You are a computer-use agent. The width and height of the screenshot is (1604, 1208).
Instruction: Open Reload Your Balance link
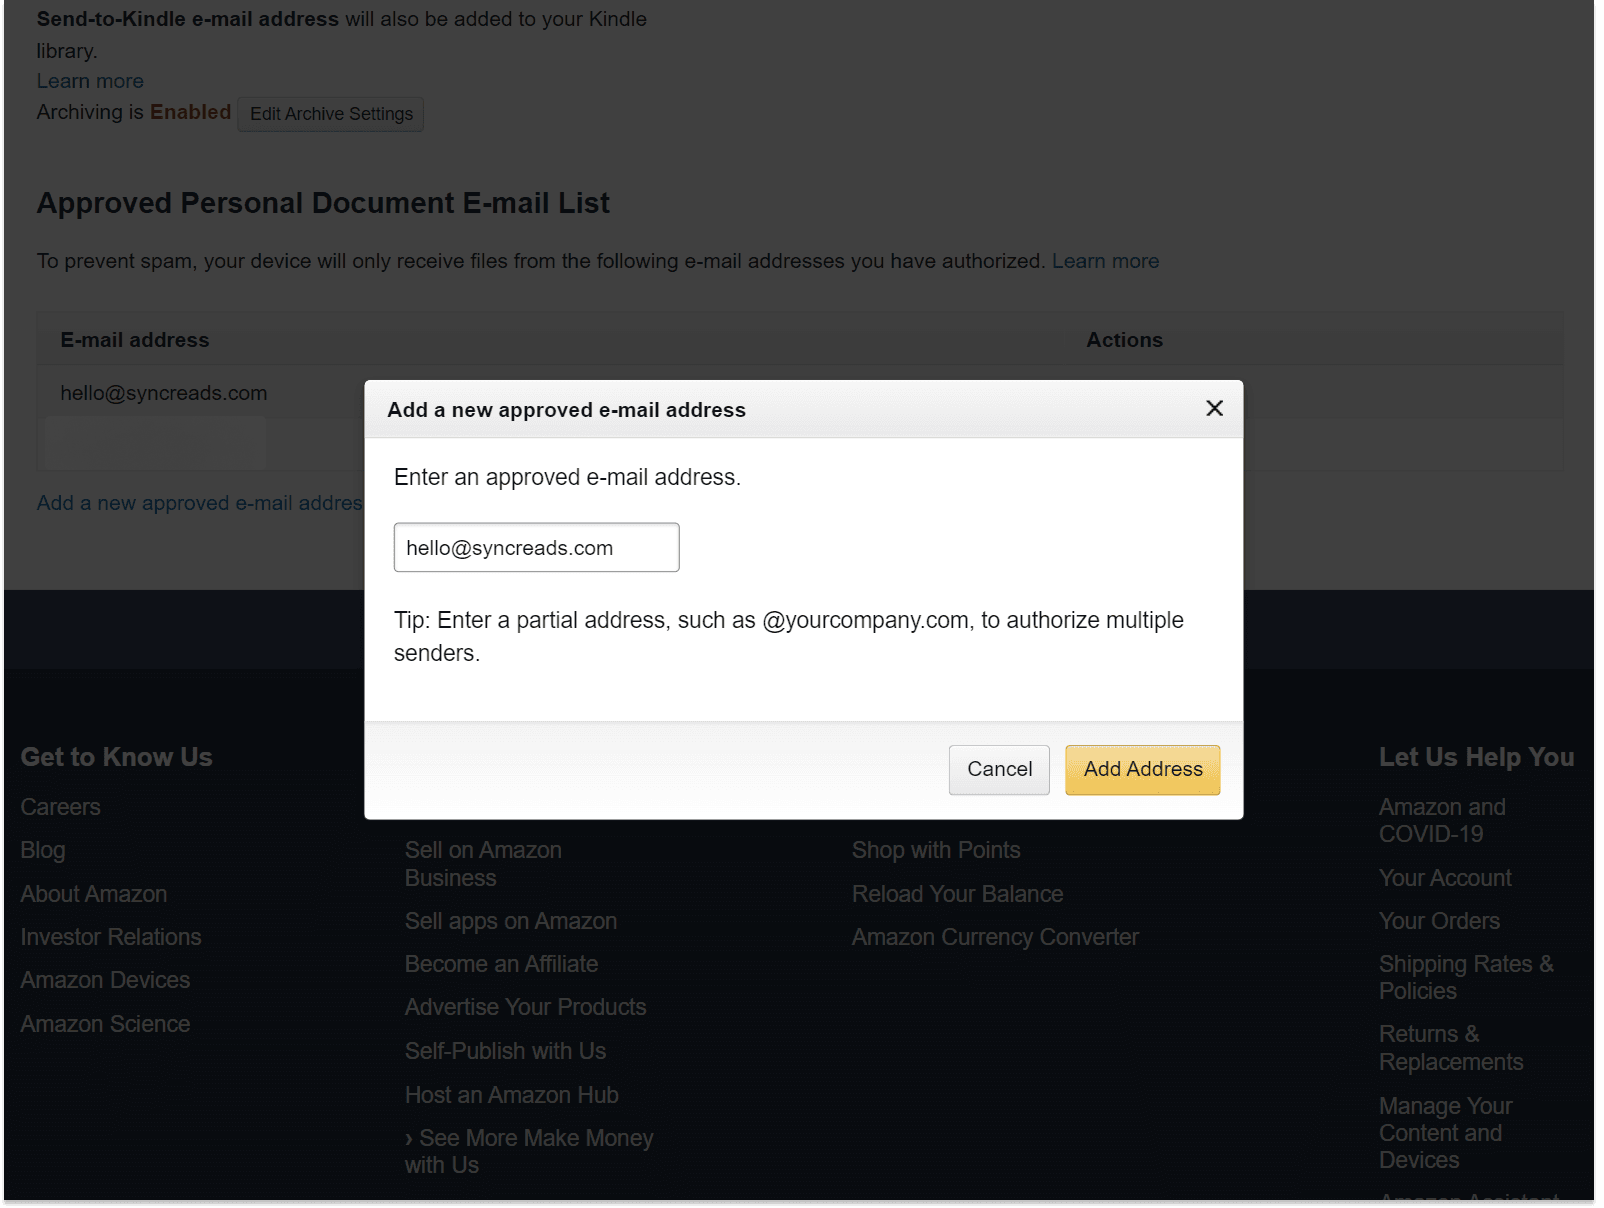tap(957, 894)
